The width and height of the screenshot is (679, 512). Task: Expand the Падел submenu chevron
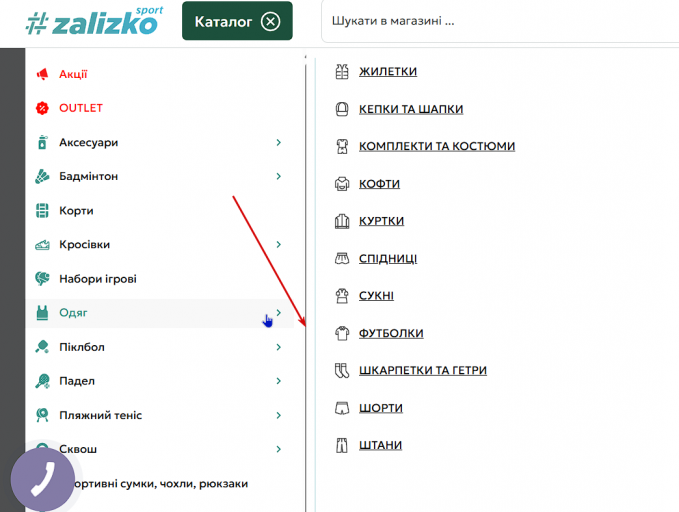278,381
